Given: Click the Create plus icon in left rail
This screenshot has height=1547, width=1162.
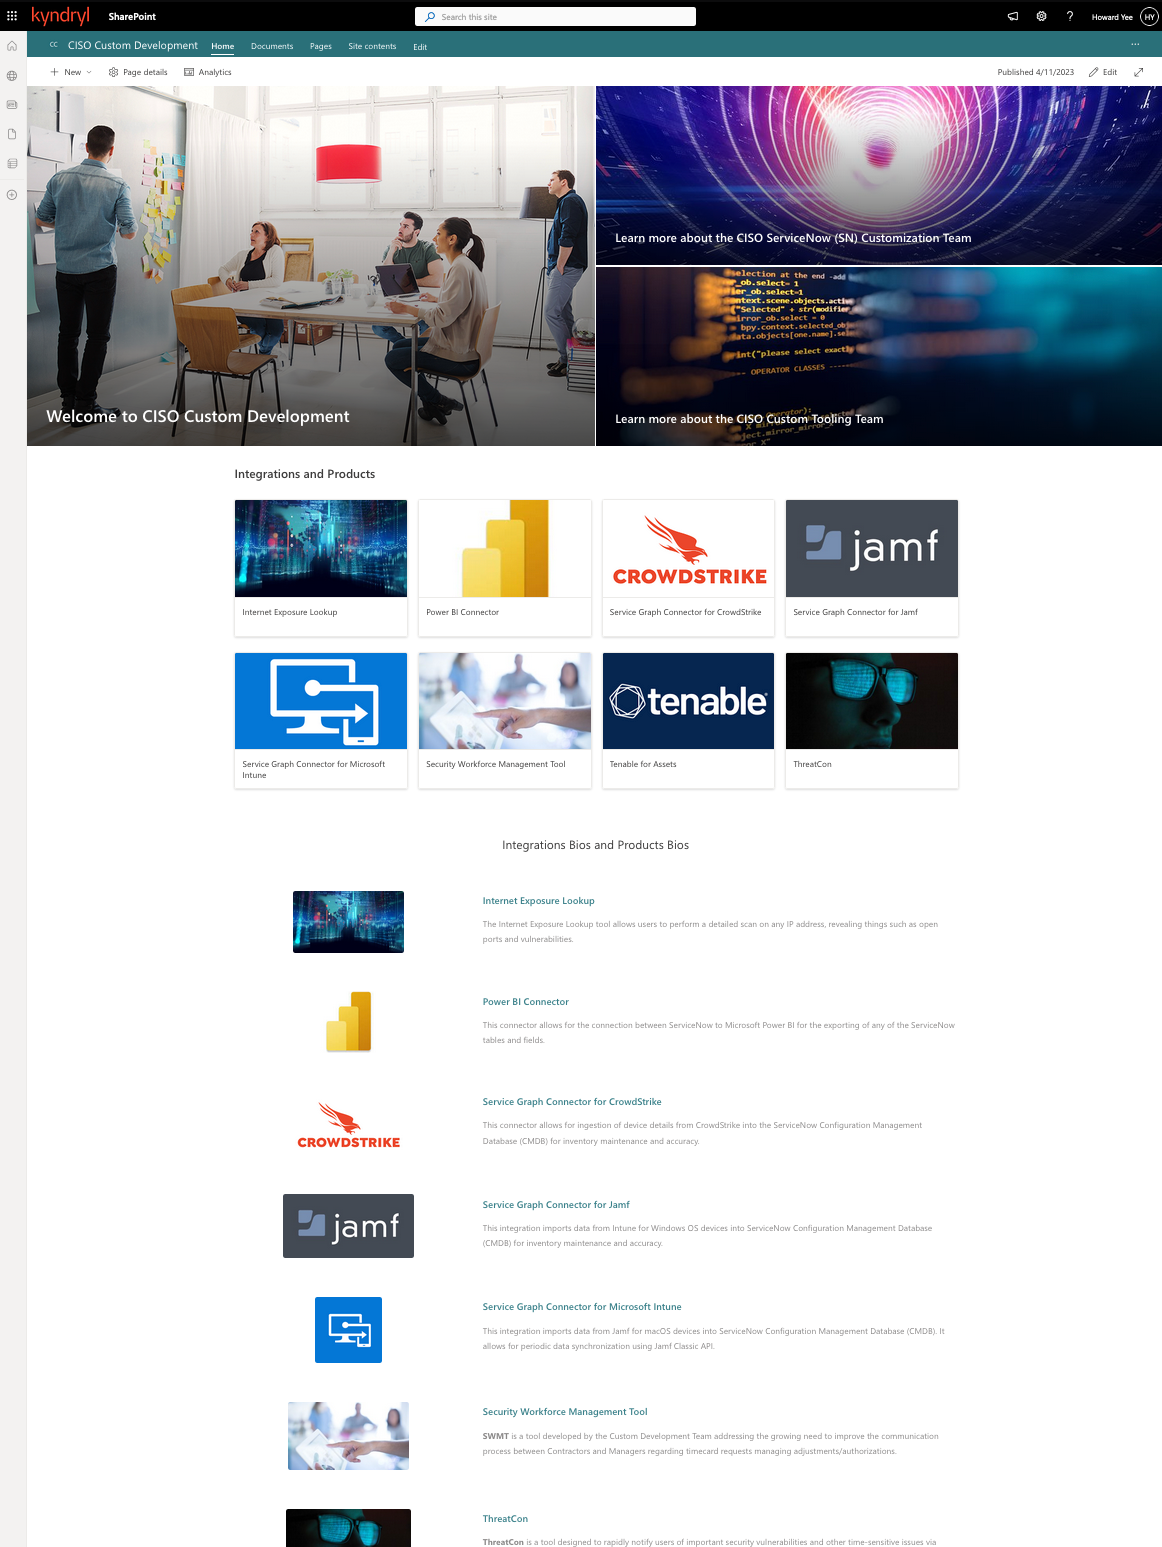Looking at the screenshot, I should (x=12, y=194).
